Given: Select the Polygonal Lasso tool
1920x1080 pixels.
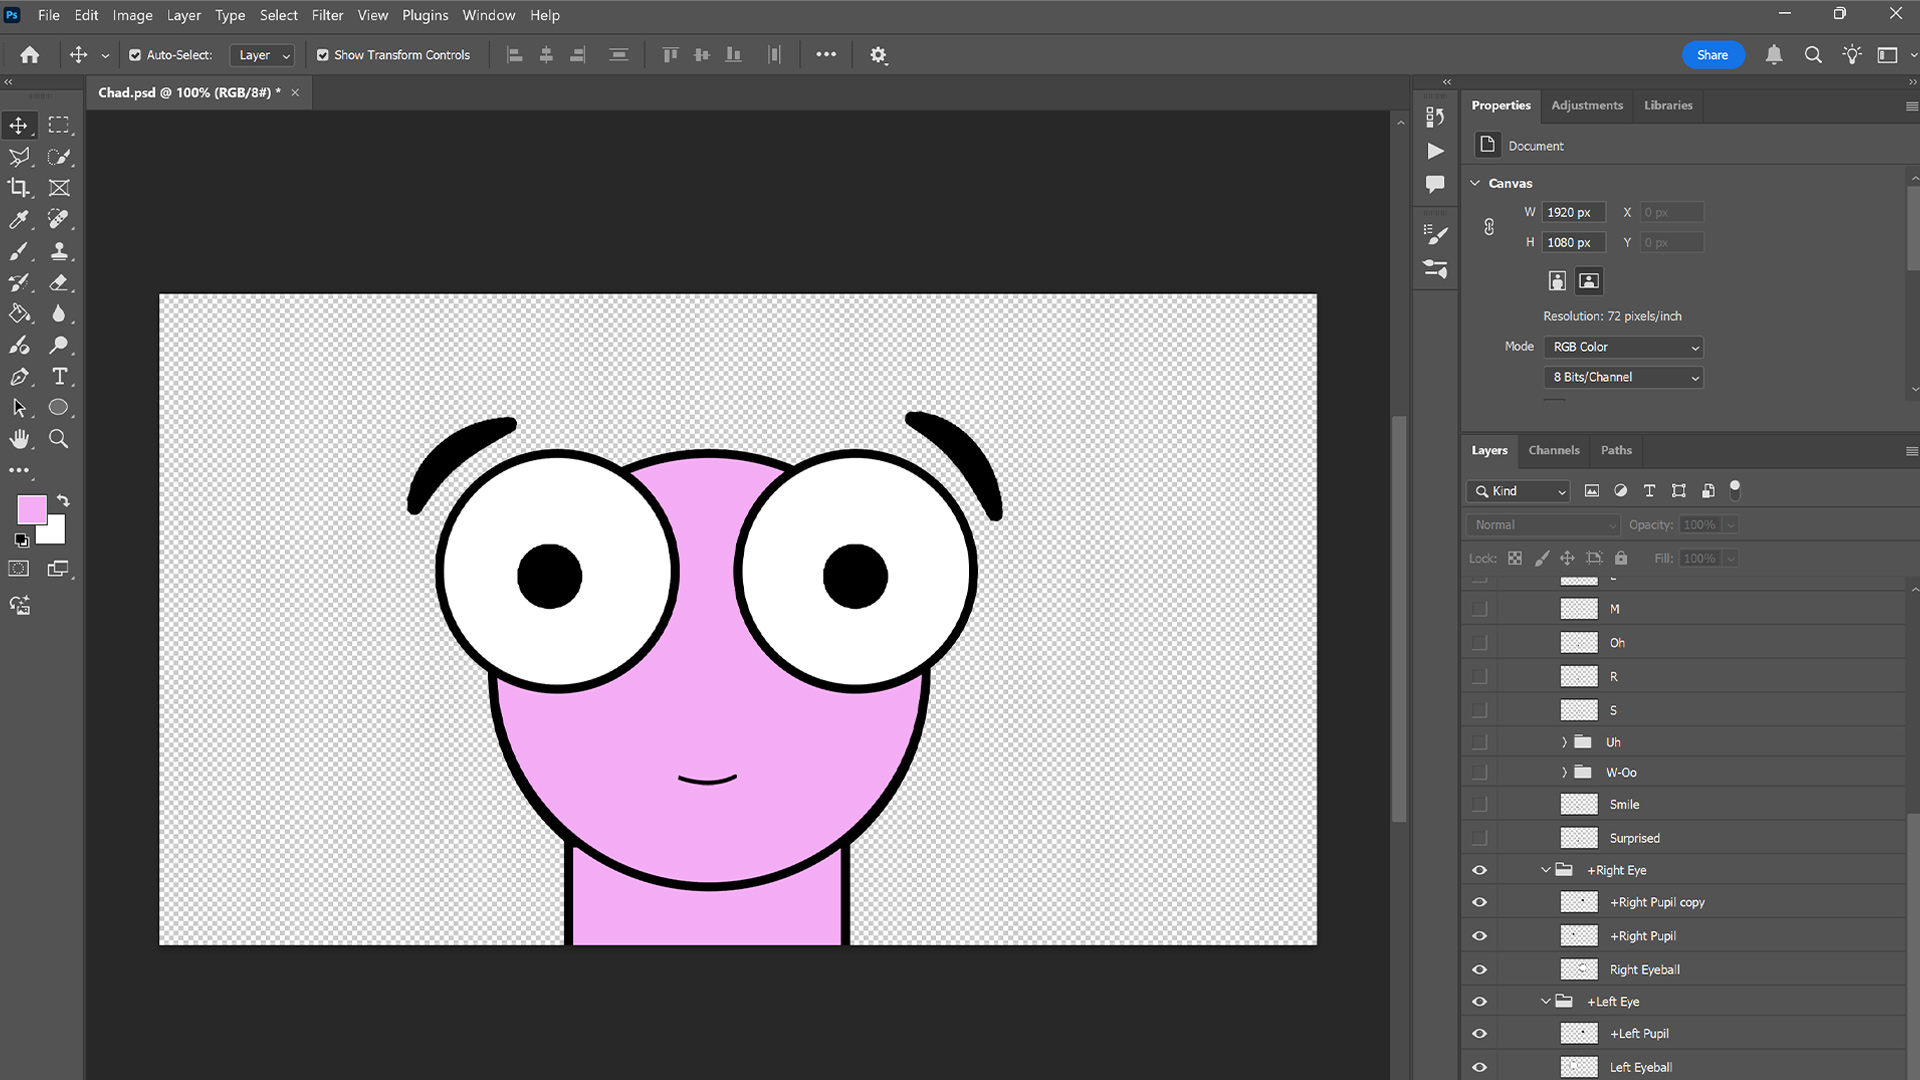Looking at the screenshot, I should (x=19, y=157).
